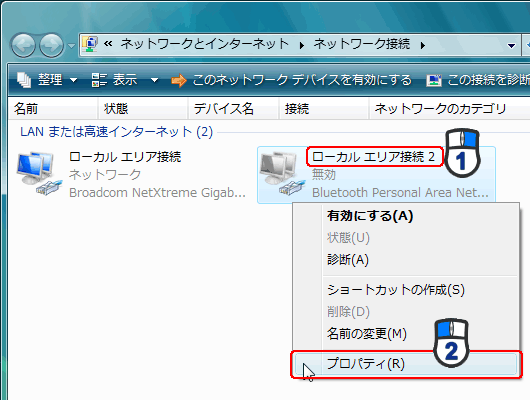
Task: Click このネットワーク デバイスを有効にする toolbar button
Action: (x=292, y=80)
